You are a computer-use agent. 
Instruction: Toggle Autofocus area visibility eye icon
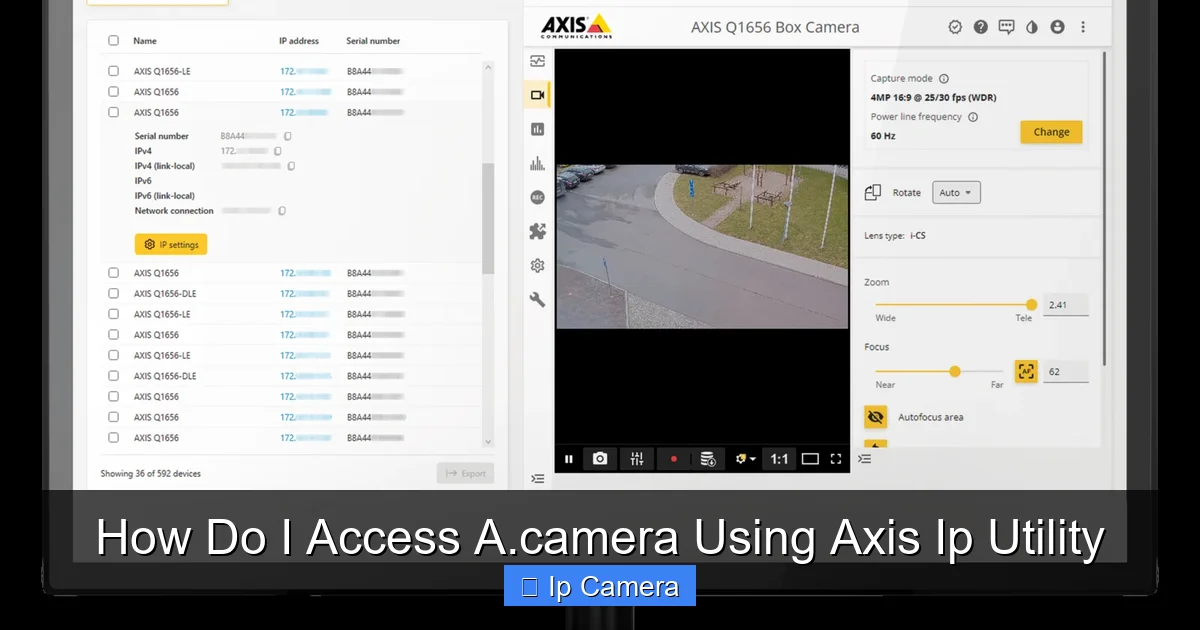pos(876,417)
